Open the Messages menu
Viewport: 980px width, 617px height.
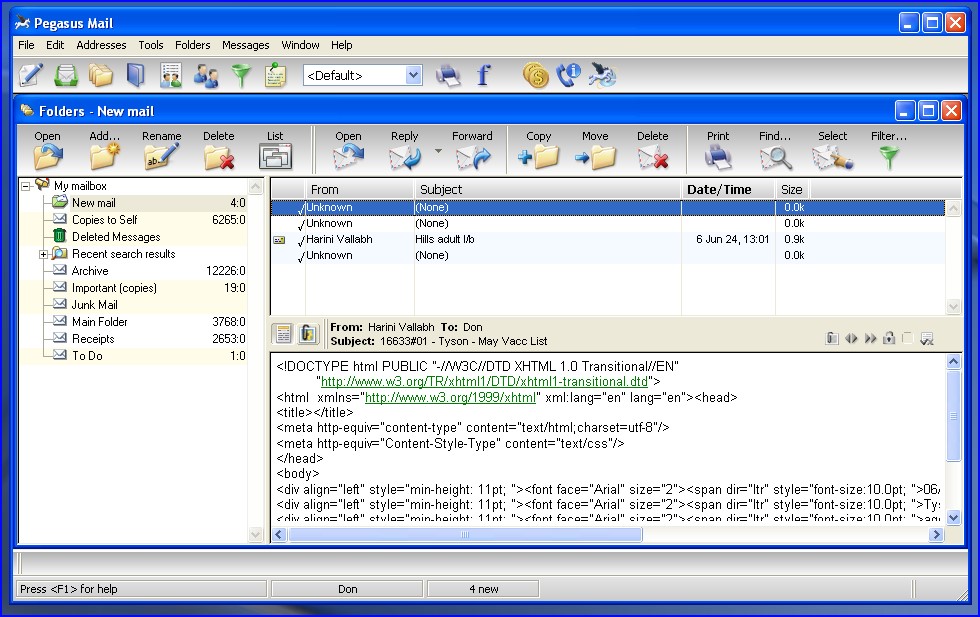point(245,45)
